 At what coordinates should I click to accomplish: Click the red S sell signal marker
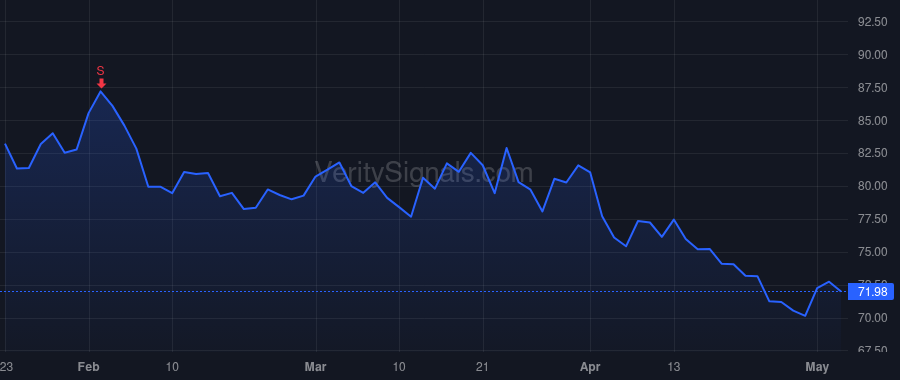(x=101, y=77)
